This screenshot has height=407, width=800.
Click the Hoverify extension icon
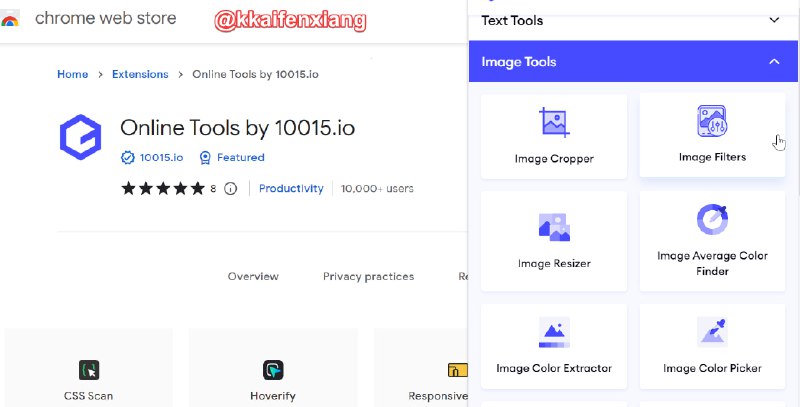pos(273,370)
